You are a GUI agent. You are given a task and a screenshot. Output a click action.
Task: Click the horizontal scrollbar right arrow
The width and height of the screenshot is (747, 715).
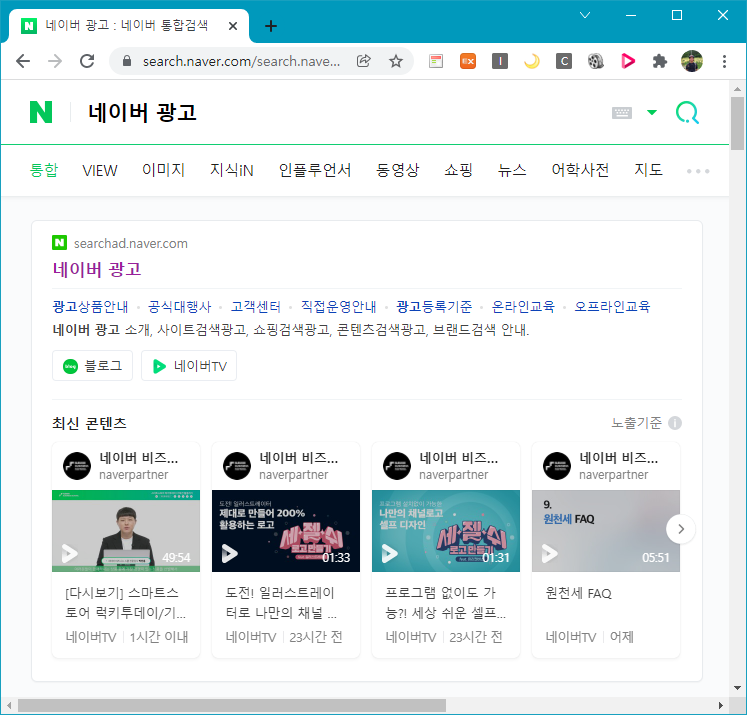[x=721, y=705]
